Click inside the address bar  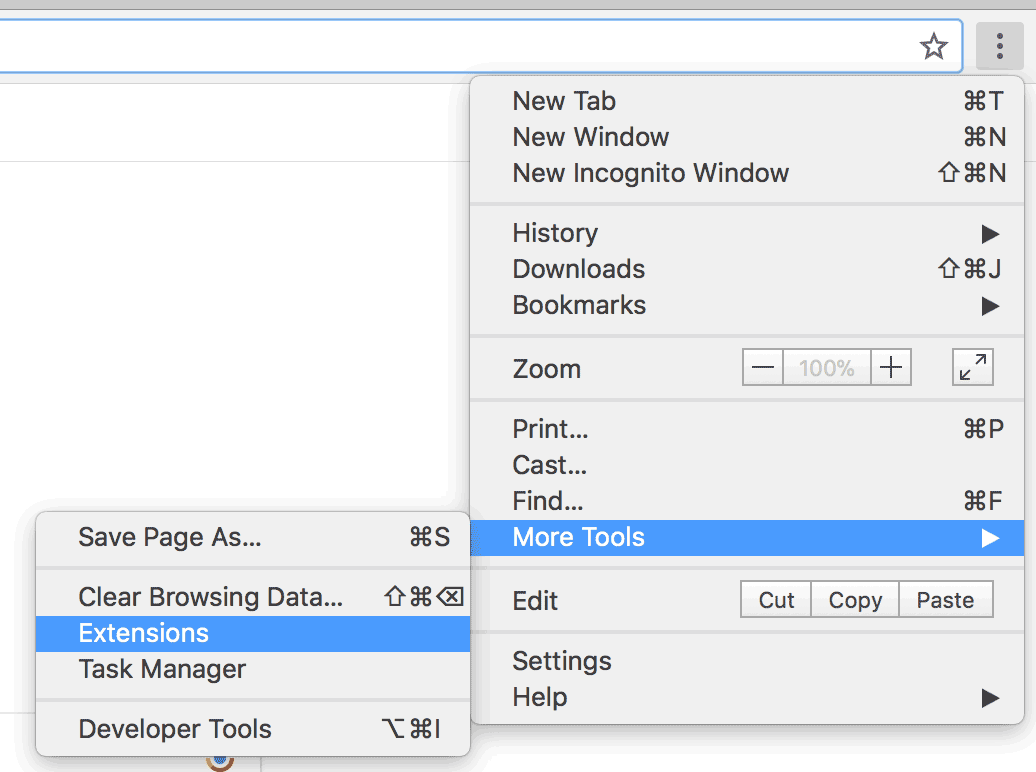pos(400,46)
